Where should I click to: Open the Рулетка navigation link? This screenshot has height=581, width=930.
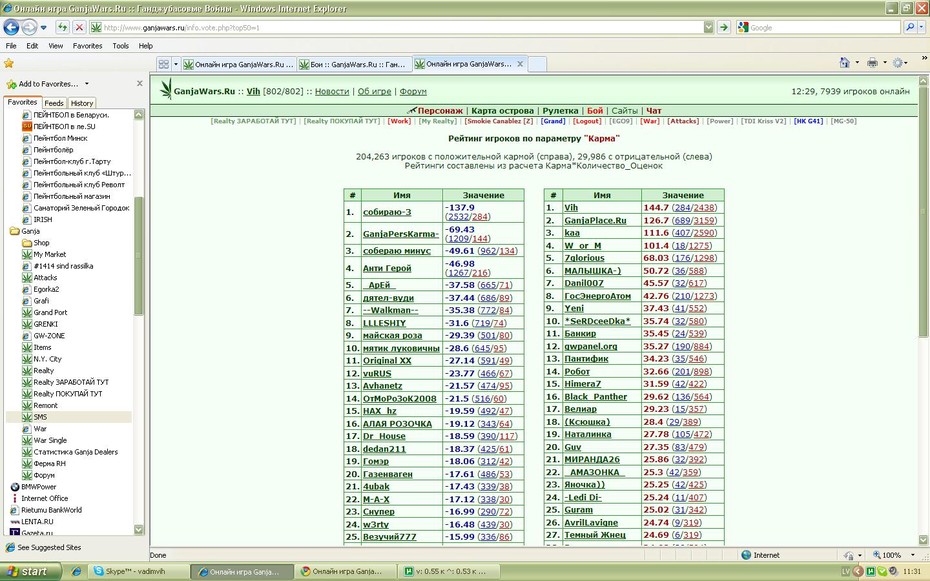(x=560, y=111)
